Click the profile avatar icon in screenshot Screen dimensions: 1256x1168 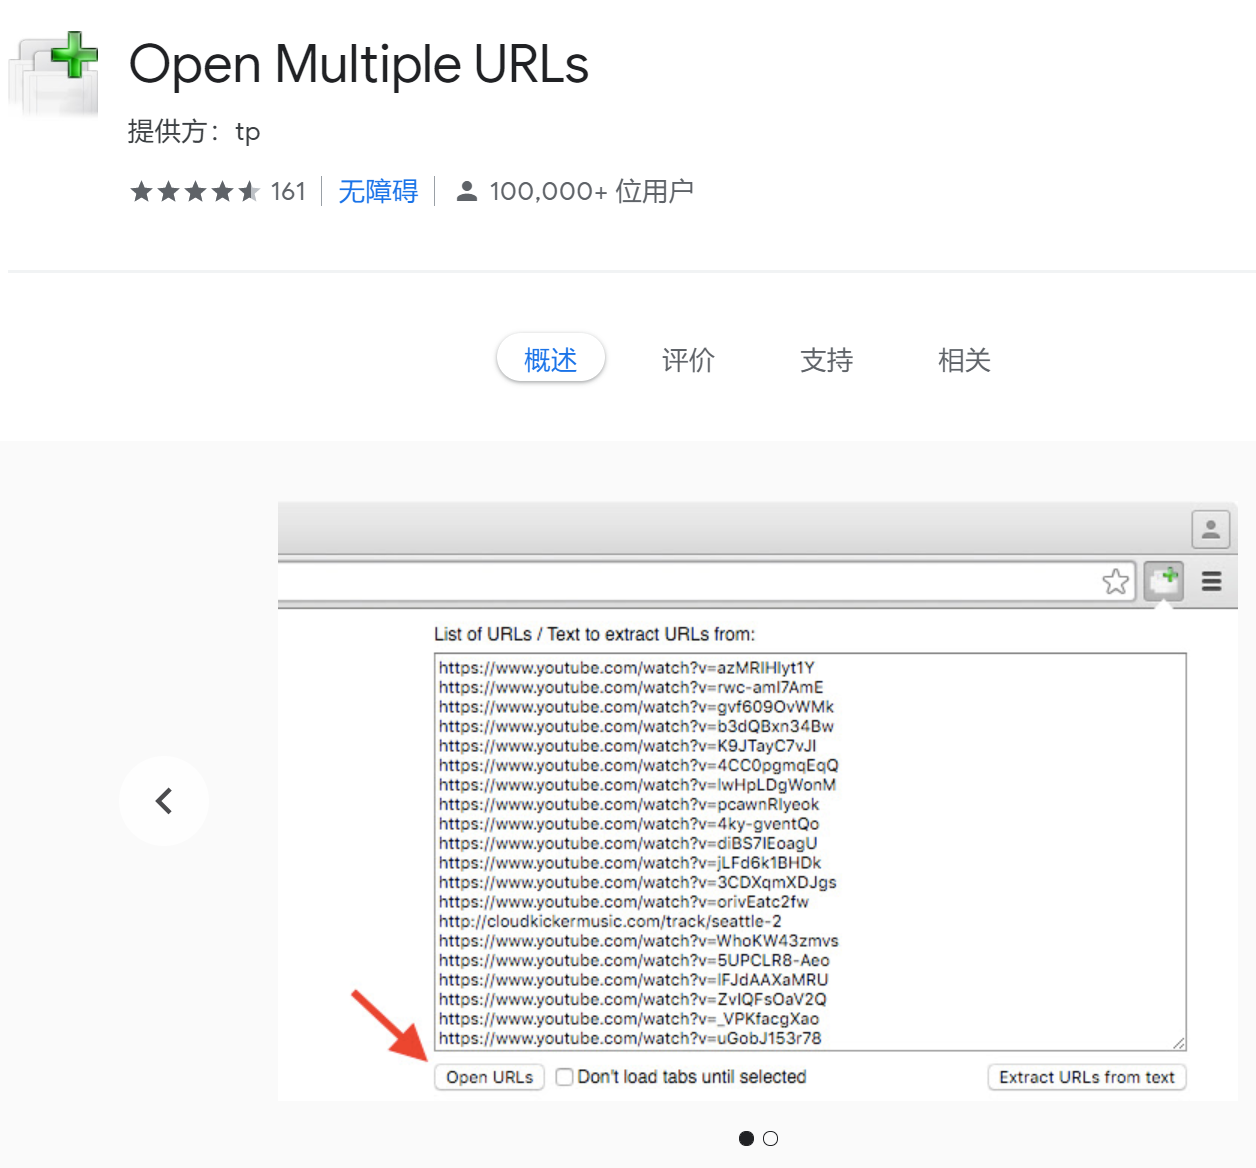[x=1210, y=529]
